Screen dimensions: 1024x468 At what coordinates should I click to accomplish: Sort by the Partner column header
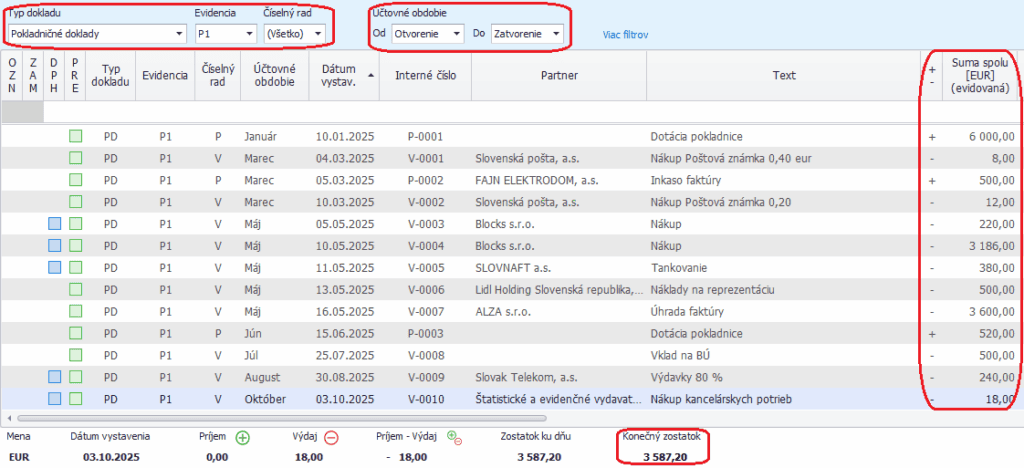point(559,75)
